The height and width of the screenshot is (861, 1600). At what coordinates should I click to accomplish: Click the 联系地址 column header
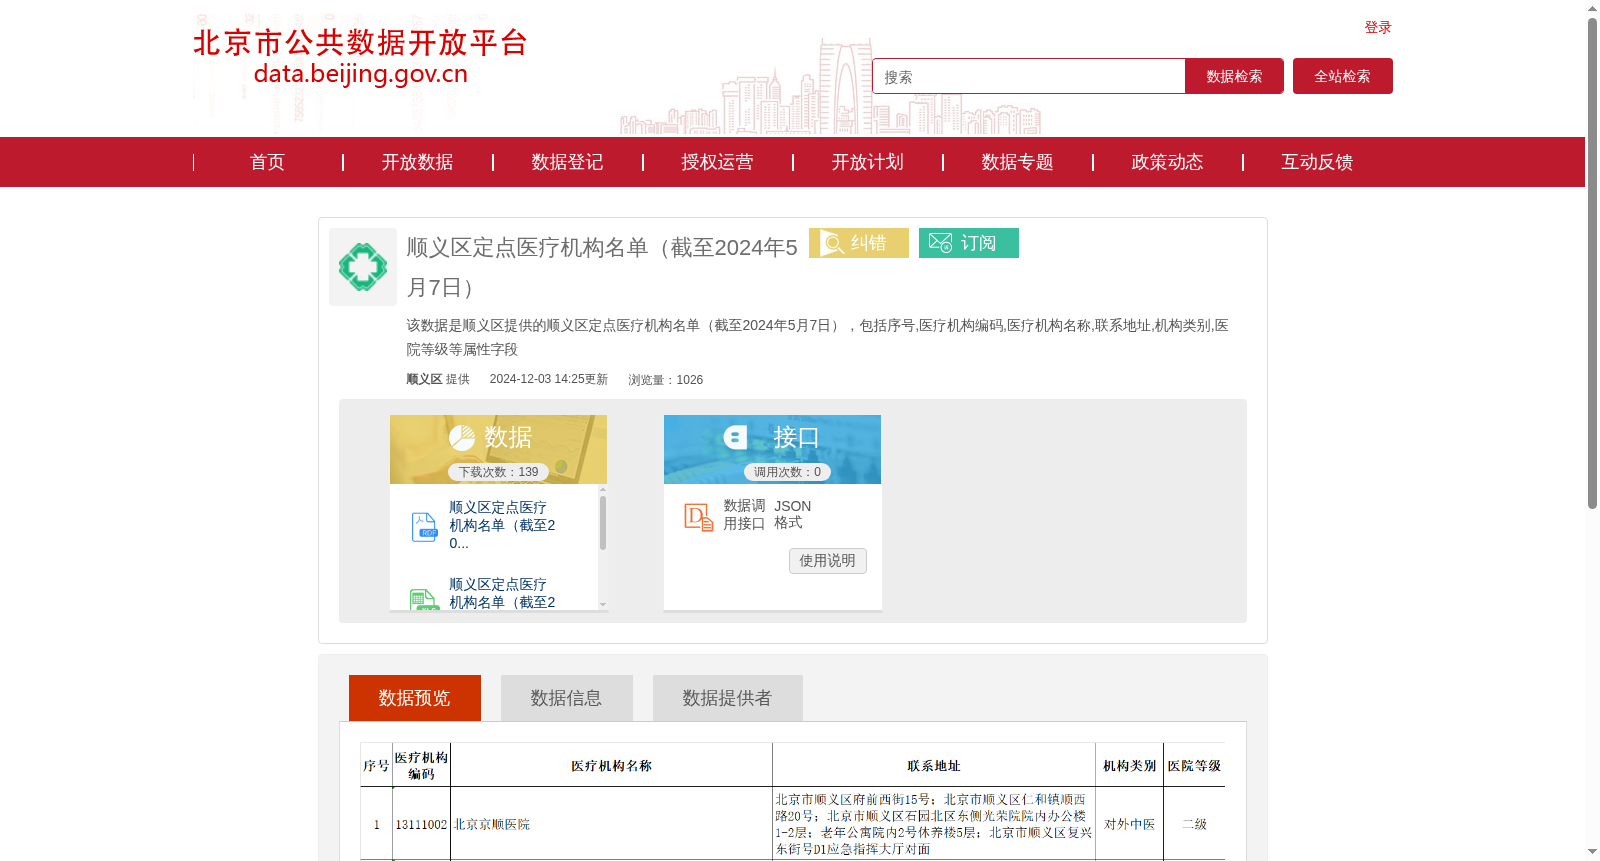pyautogui.click(x=934, y=766)
